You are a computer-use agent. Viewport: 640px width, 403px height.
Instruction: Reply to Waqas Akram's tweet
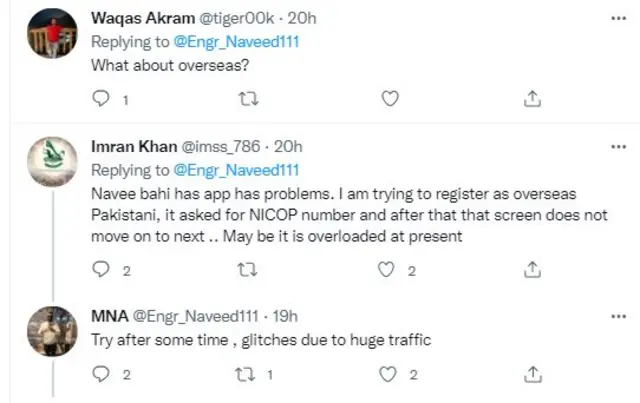99,98
